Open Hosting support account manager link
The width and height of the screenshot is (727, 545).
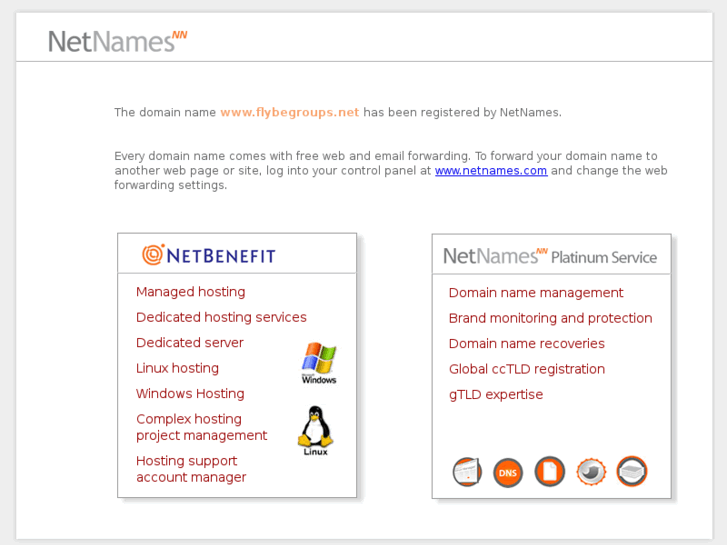click(x=191, y=469)
